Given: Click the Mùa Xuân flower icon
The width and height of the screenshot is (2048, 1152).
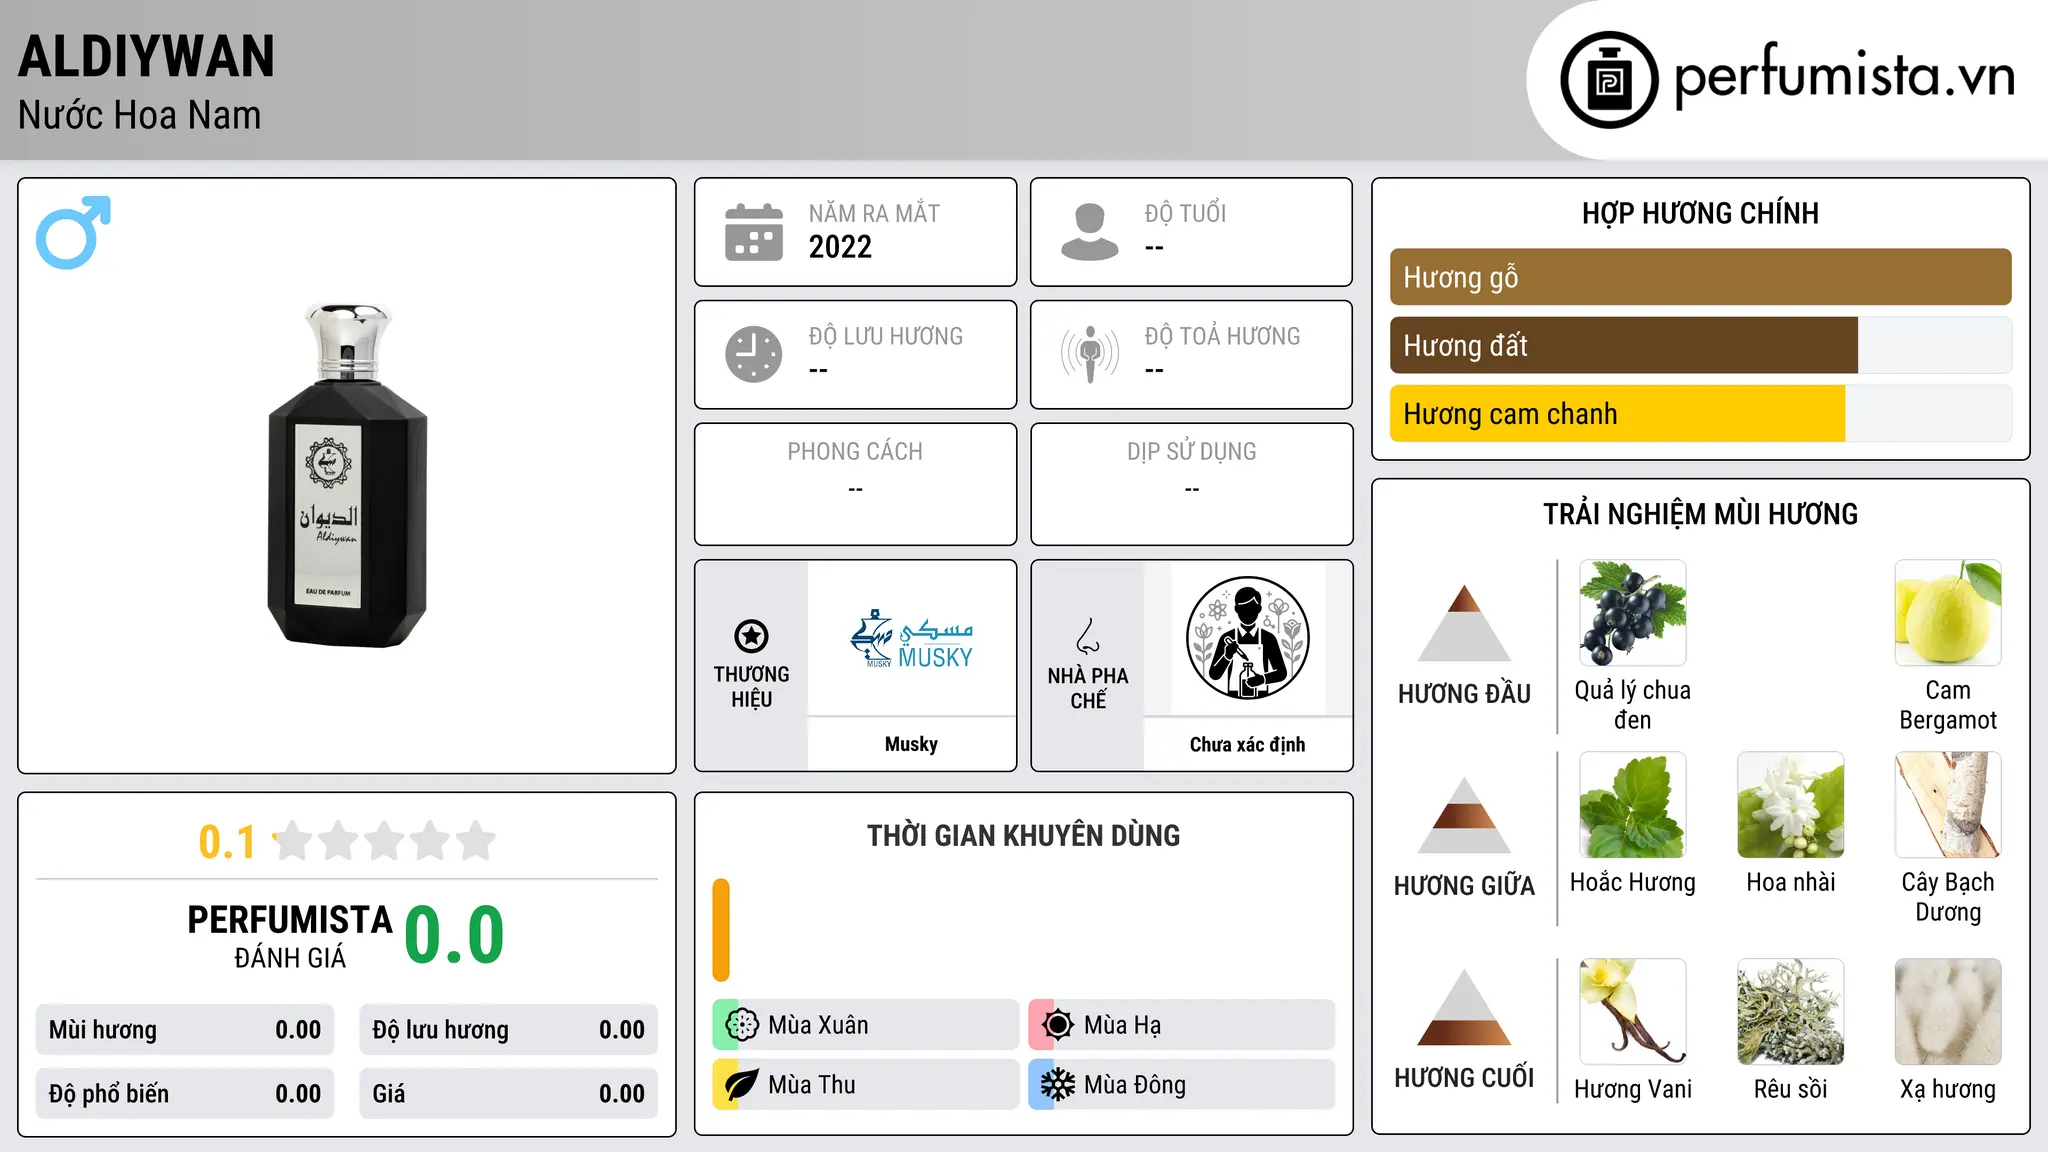Looking at the screenshot, I should (741, 1025).
